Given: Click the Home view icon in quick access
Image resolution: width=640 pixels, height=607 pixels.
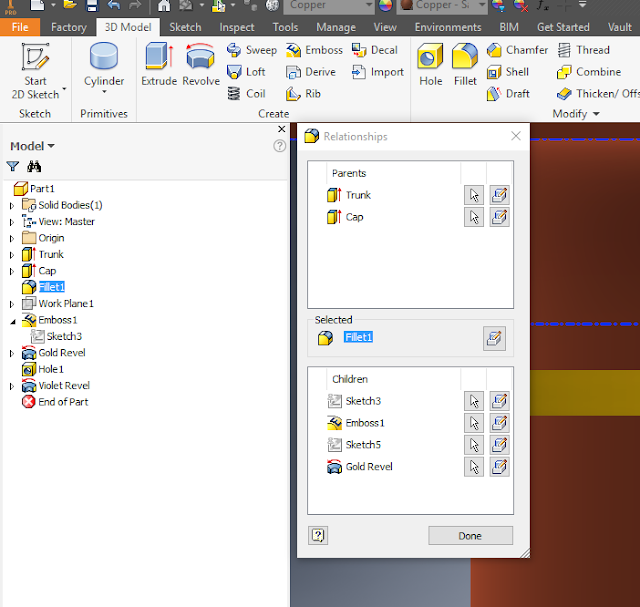Looking at the screenshot, I should (x=164, y=5).
